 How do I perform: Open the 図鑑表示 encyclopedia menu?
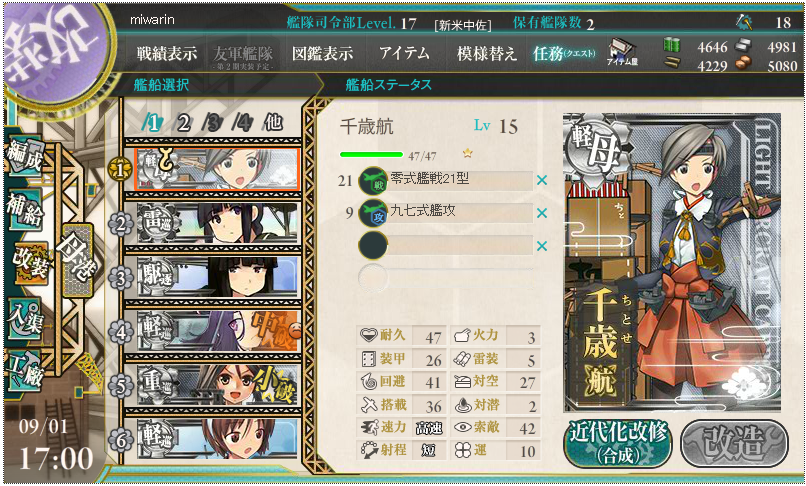322,53
